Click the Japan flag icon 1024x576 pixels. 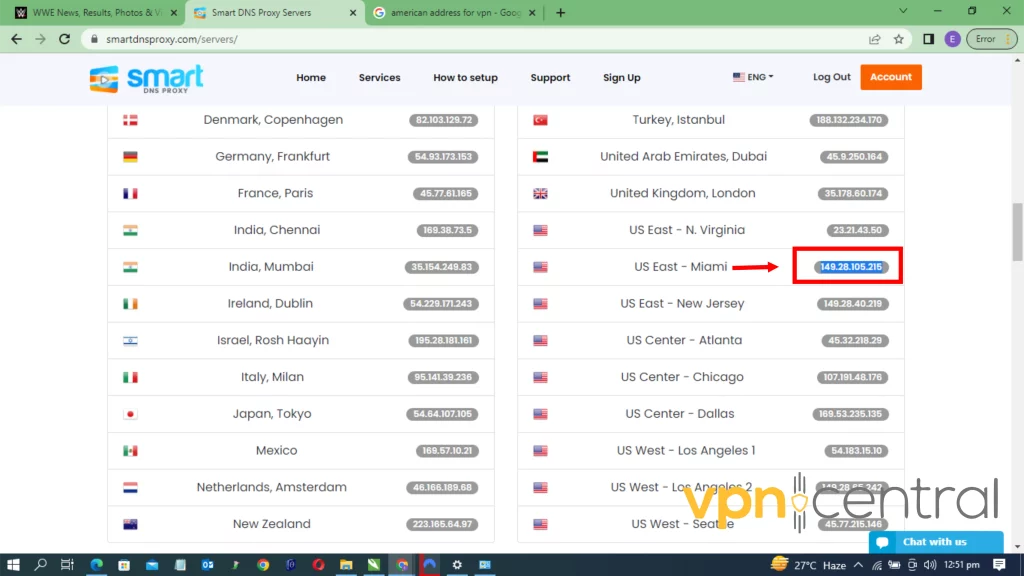(x=129, y=413)
